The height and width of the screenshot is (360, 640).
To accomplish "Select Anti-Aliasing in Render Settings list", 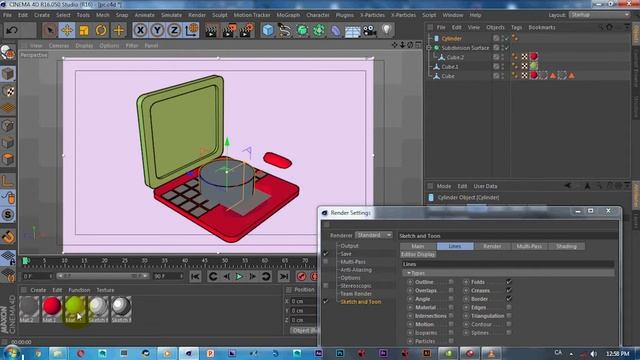I will (x=356, y=270).
